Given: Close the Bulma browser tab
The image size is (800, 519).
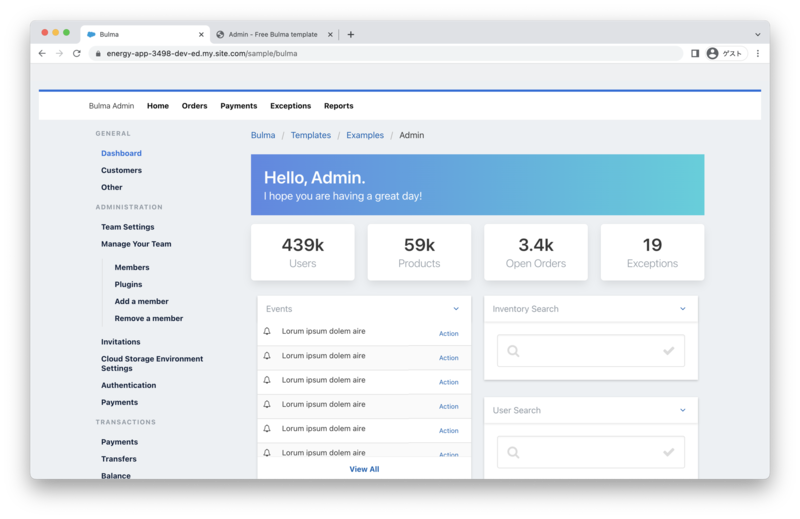Looking at the screenshot, I should [x=201, y=34].
